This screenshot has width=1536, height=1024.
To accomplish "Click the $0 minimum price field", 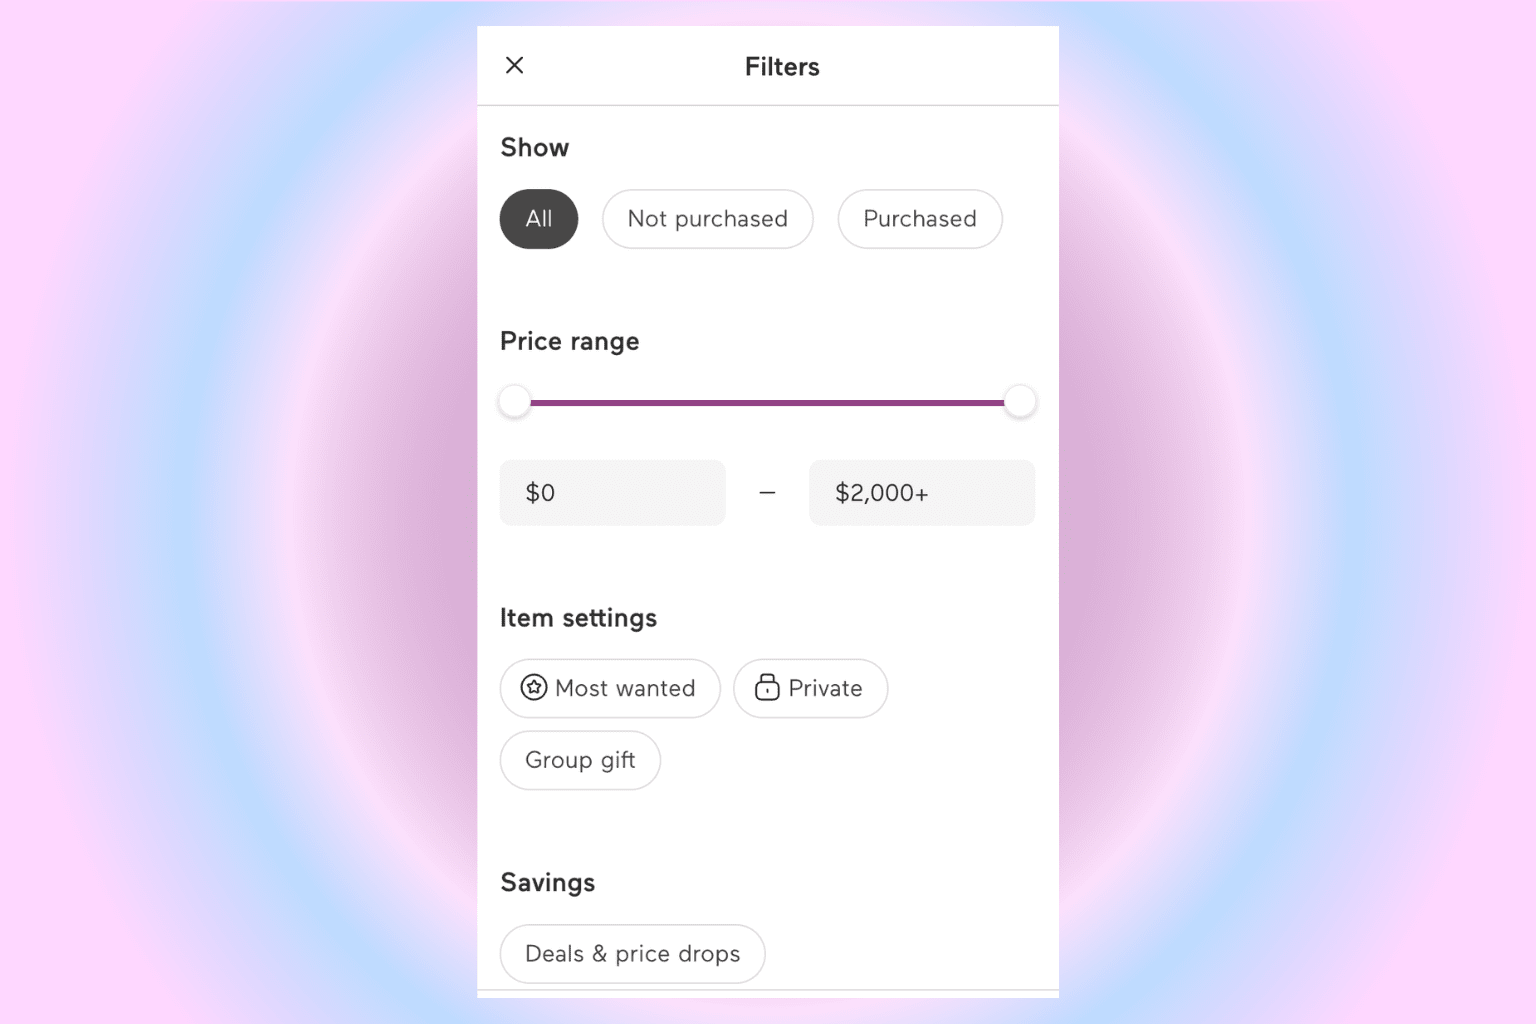I will (x=612, y=492).
